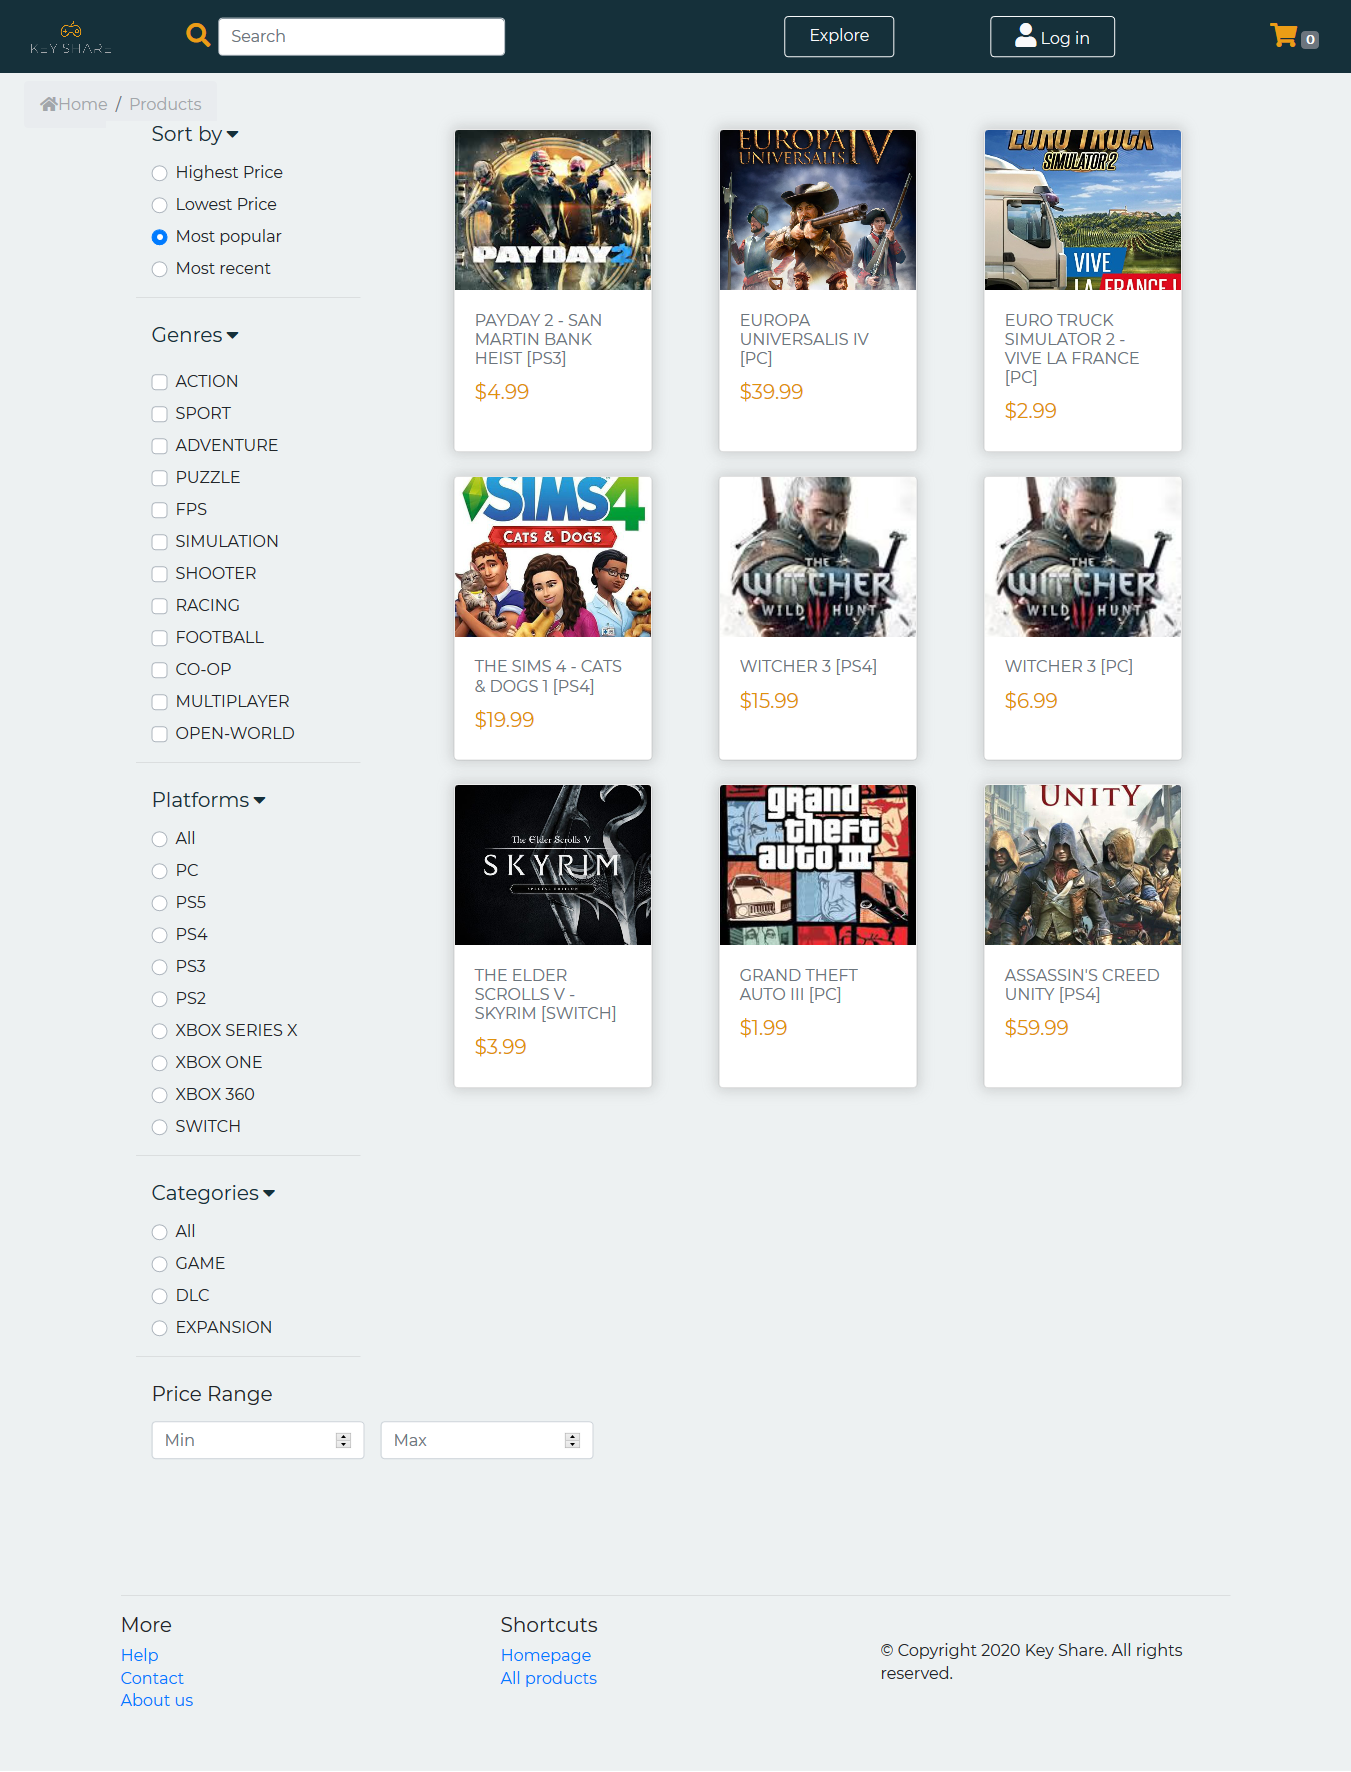Image resolution: width=1351 pixels, height=1772 pixels.
Task: Select the PS2 platform
Action: pos(160,999)
